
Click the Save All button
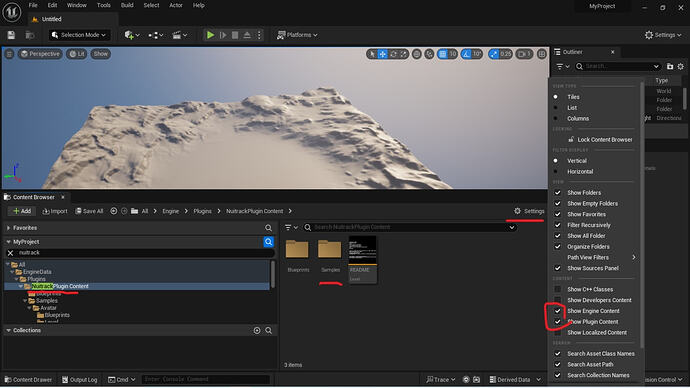pyautogui.click(x=89, y=211)
